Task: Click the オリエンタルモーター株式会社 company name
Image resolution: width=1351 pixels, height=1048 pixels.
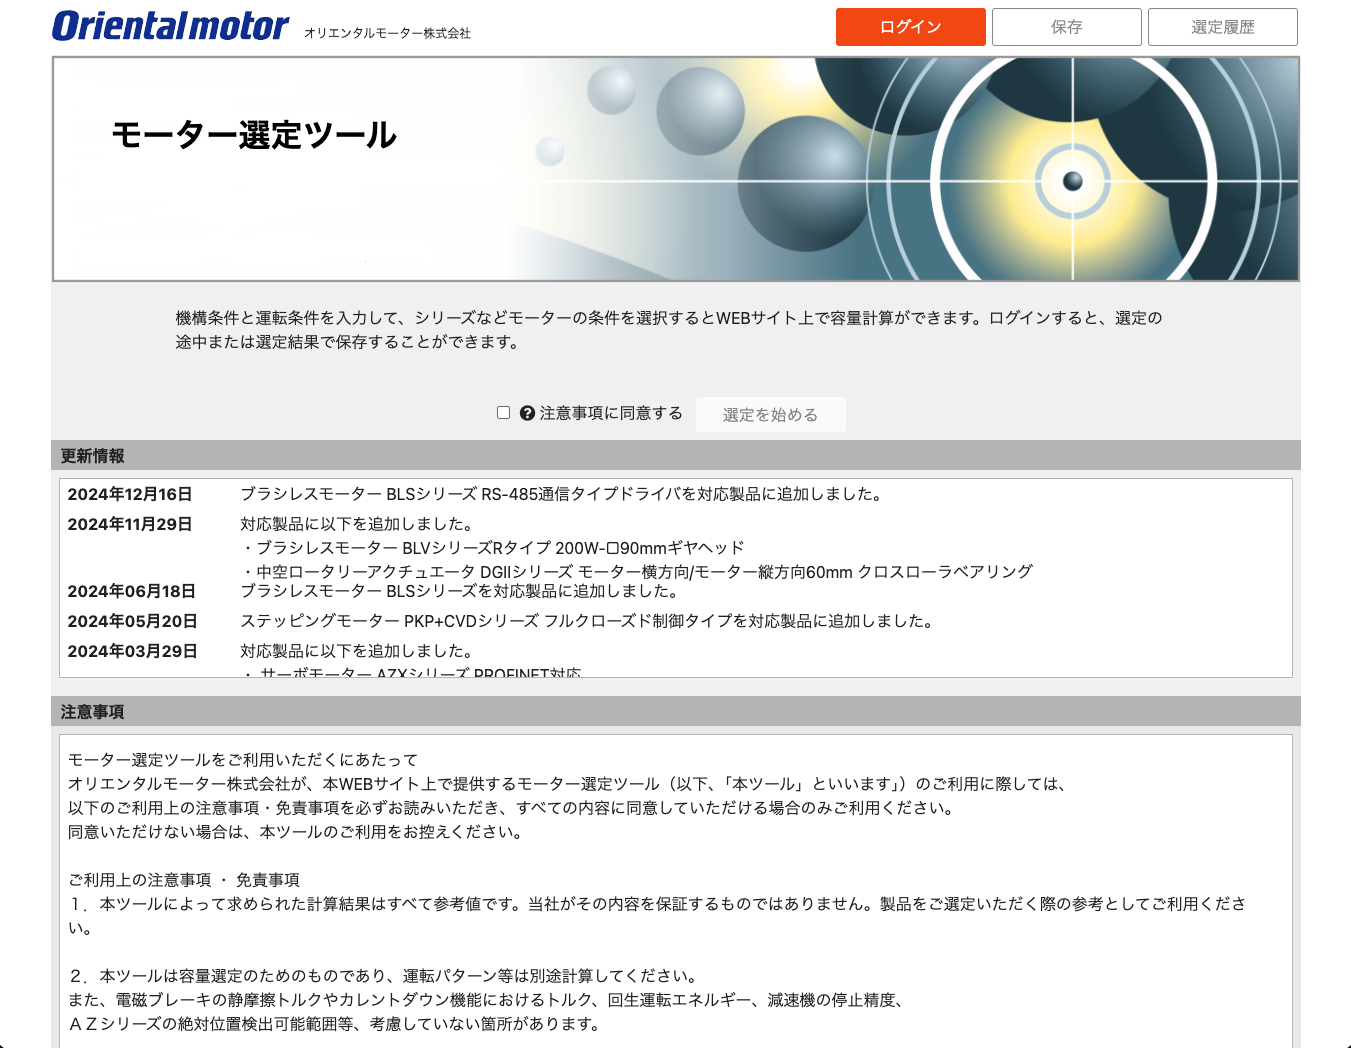Action: [x=387, y=33]
